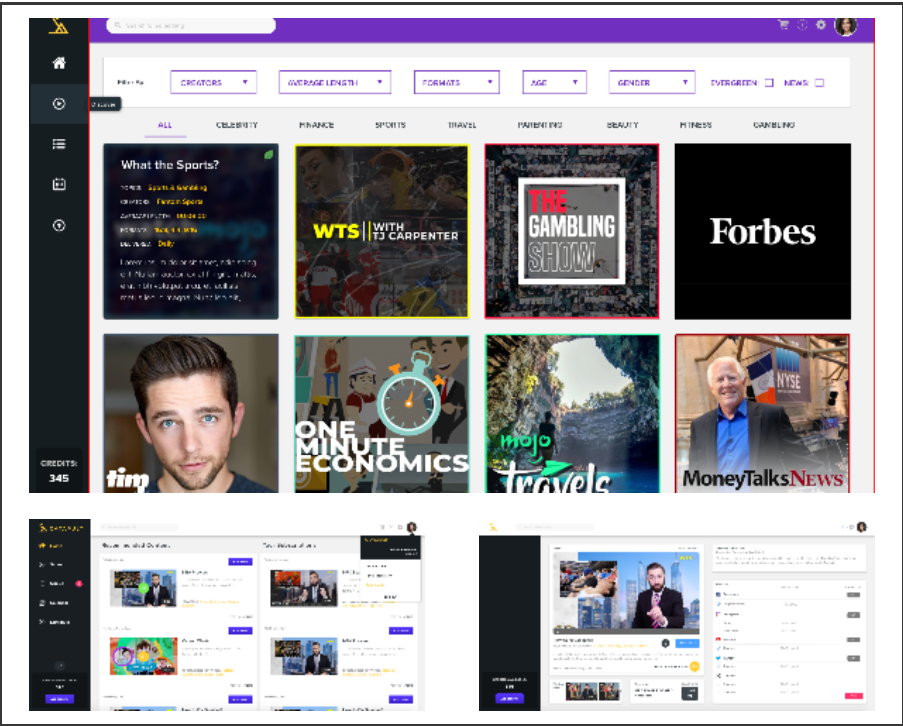This screenshot has height=726, width=903.
Task: Switch to the Finance category tab
Action: (x=316, y=125)
